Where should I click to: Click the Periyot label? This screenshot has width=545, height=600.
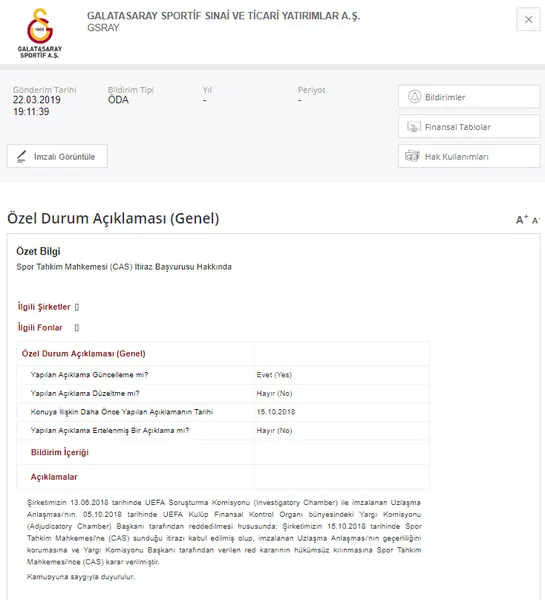(x=312, y=90)
